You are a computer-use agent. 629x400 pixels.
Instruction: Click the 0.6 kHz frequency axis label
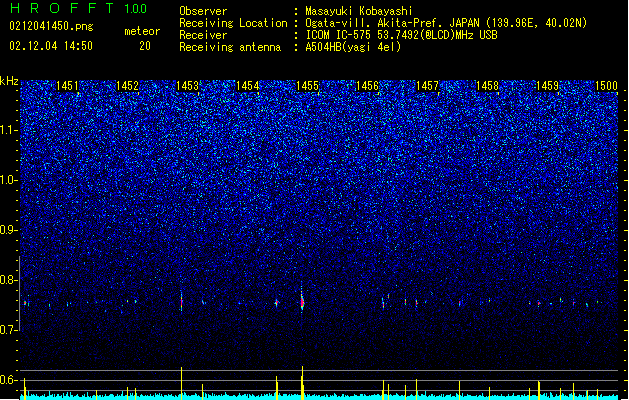tap(9, 380)
